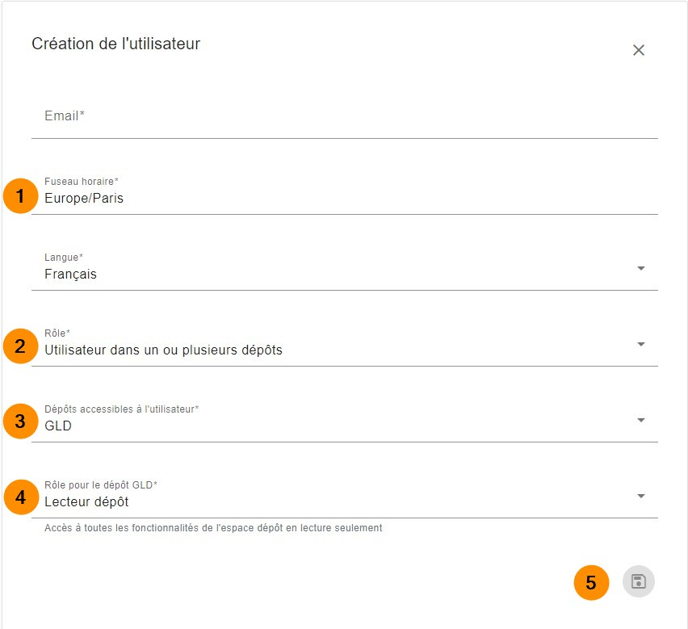
Task: Click the orange badge numbered 5
Action: 591,582
